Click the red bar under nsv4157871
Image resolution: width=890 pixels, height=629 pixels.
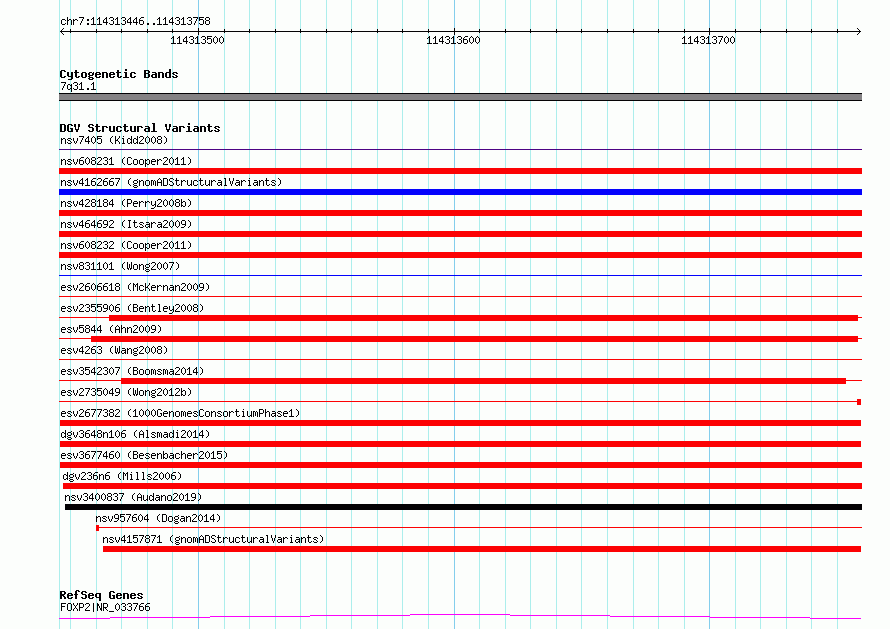(x=482, y=549)
